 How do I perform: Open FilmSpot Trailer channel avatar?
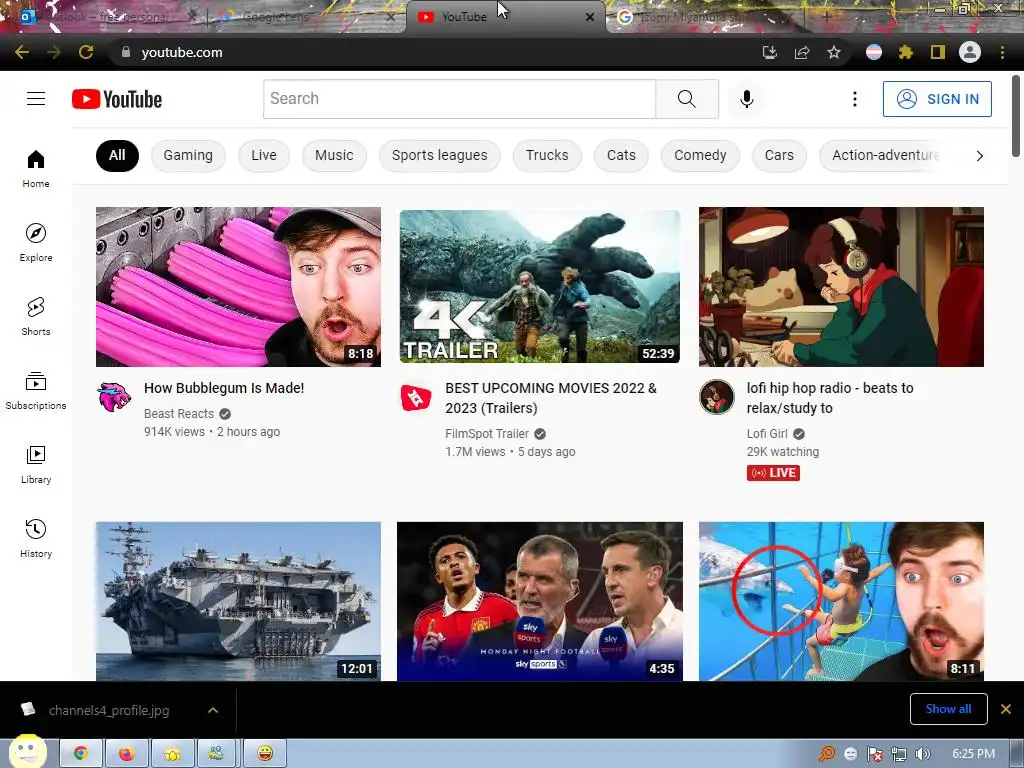click(x=416, y=397)
